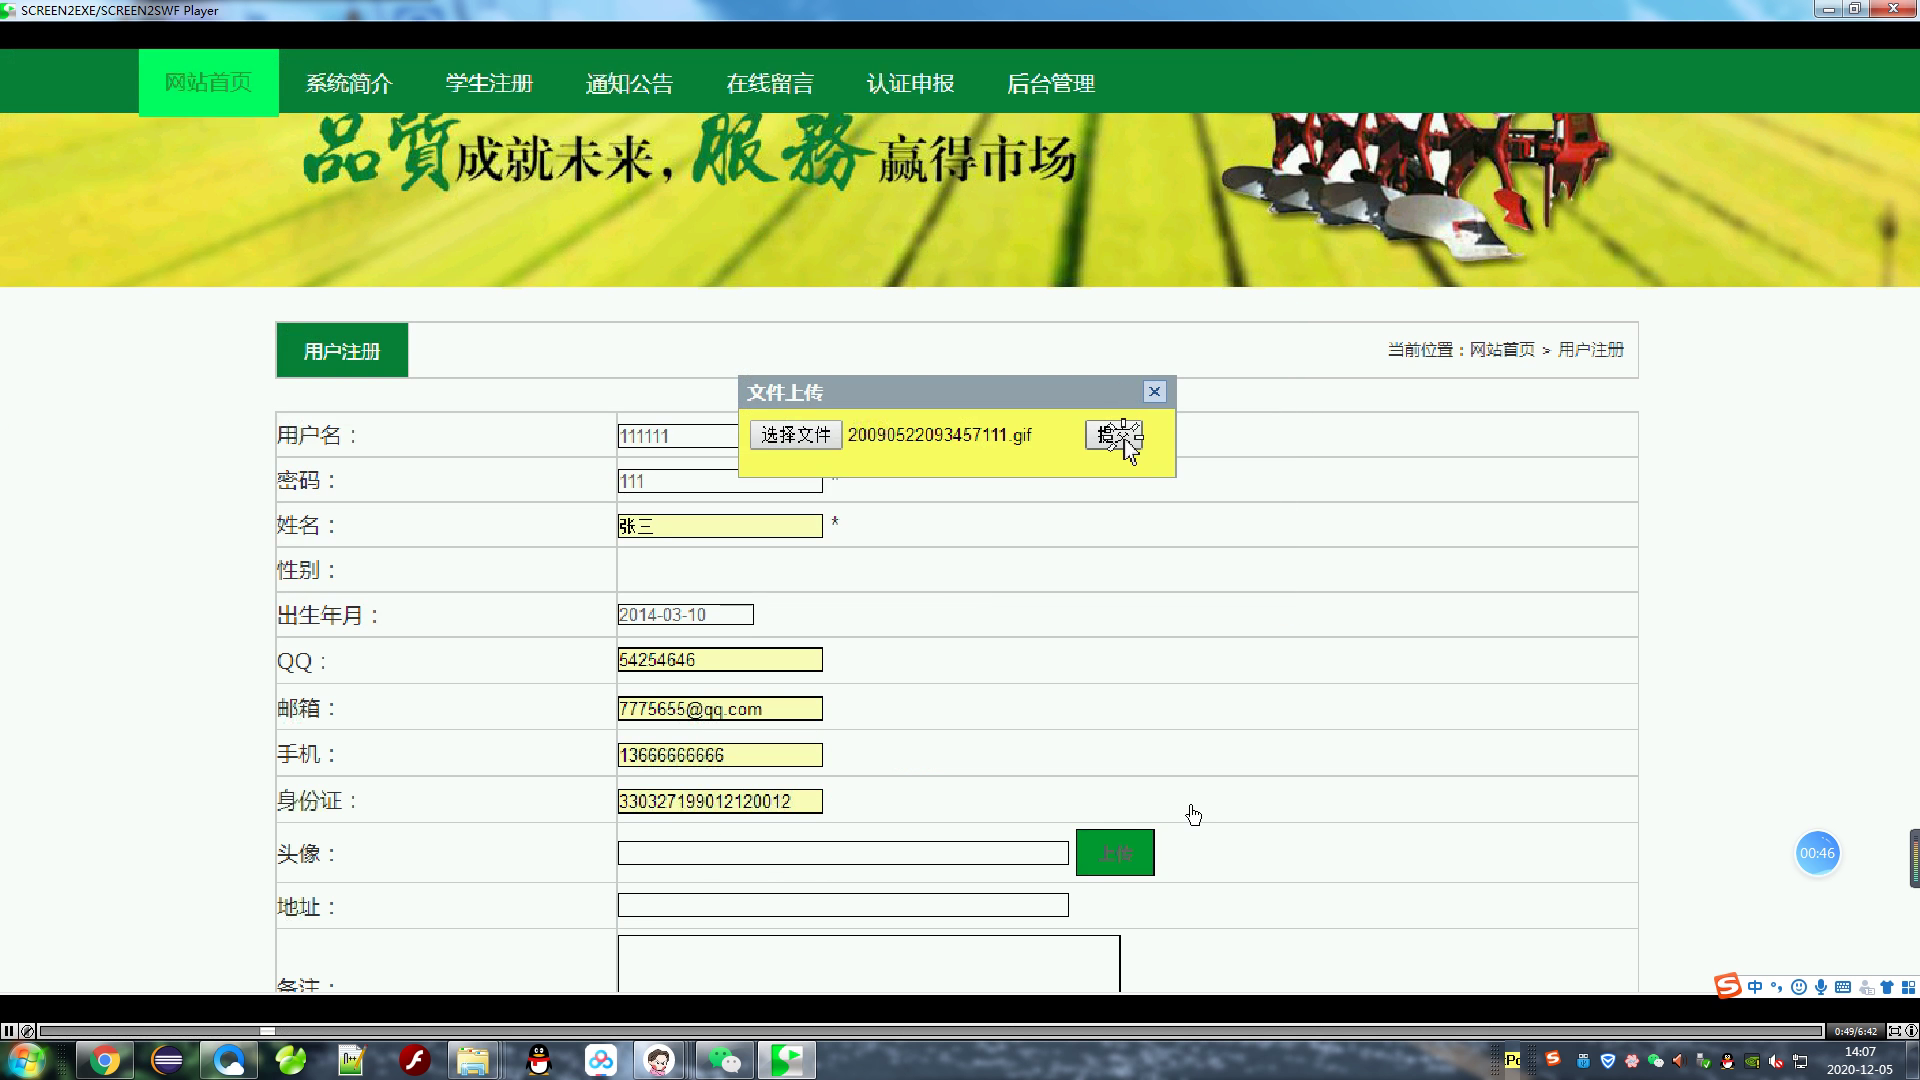This screenshot has height=1080, width=1920.
Task: Open Baidu Netdisk from the taskbar
Action: [601, 1060]
